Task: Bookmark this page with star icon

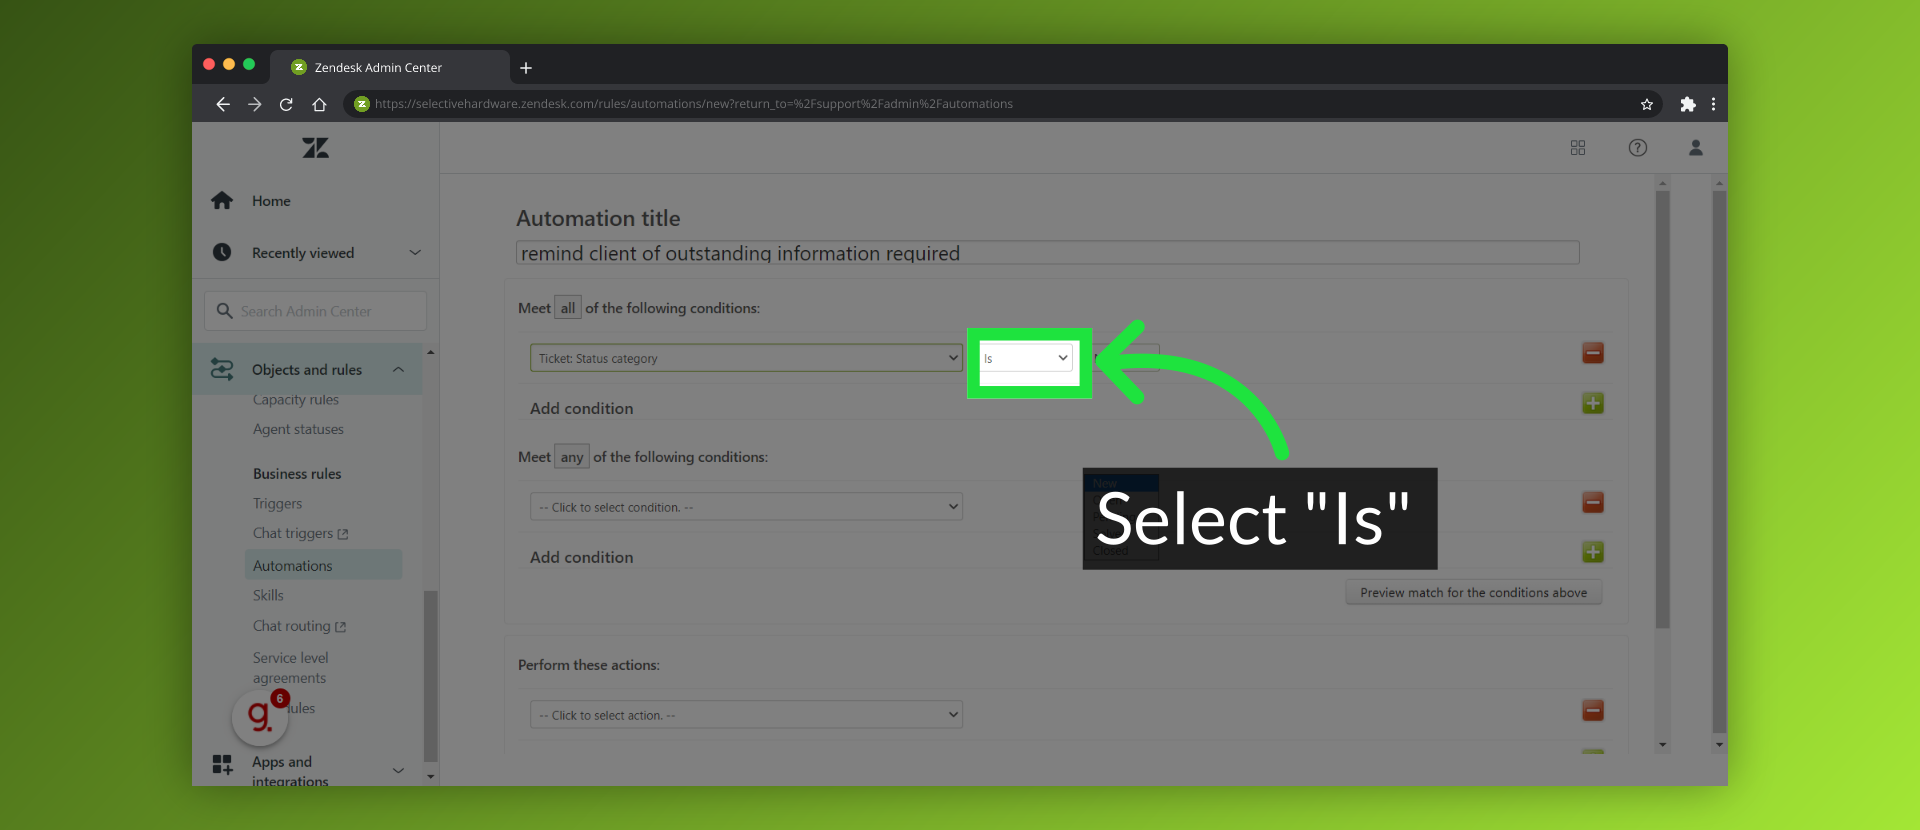Action: coord(1646,104)
